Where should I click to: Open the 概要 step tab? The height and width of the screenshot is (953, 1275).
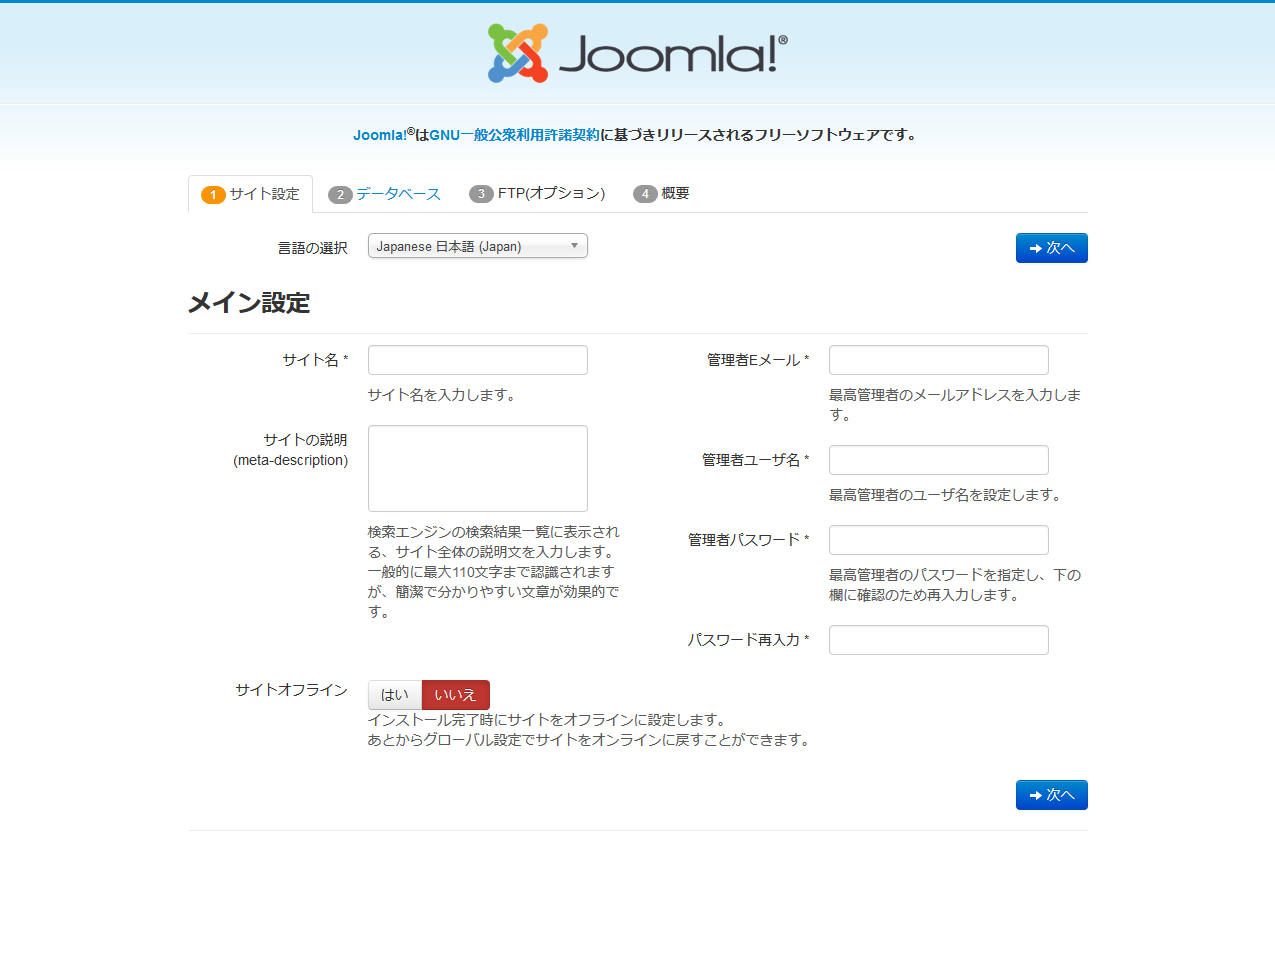(661, 194)
